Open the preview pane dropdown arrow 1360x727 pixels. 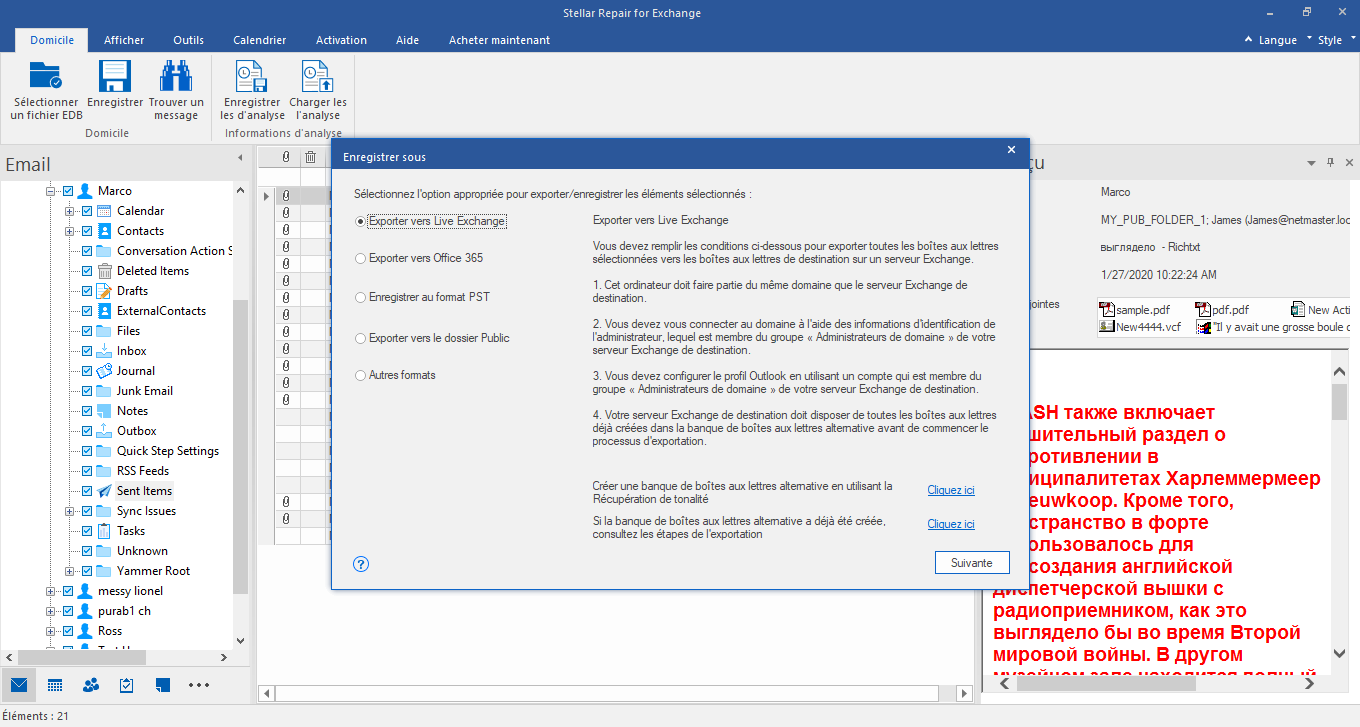[x=1312, y=162]
